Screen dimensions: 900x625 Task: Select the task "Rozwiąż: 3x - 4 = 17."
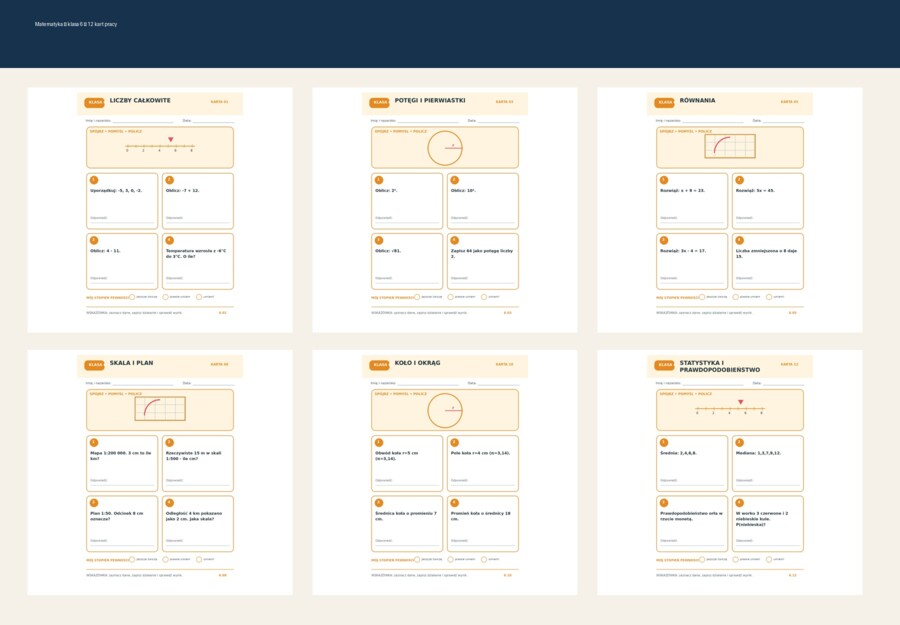(692, 261)
